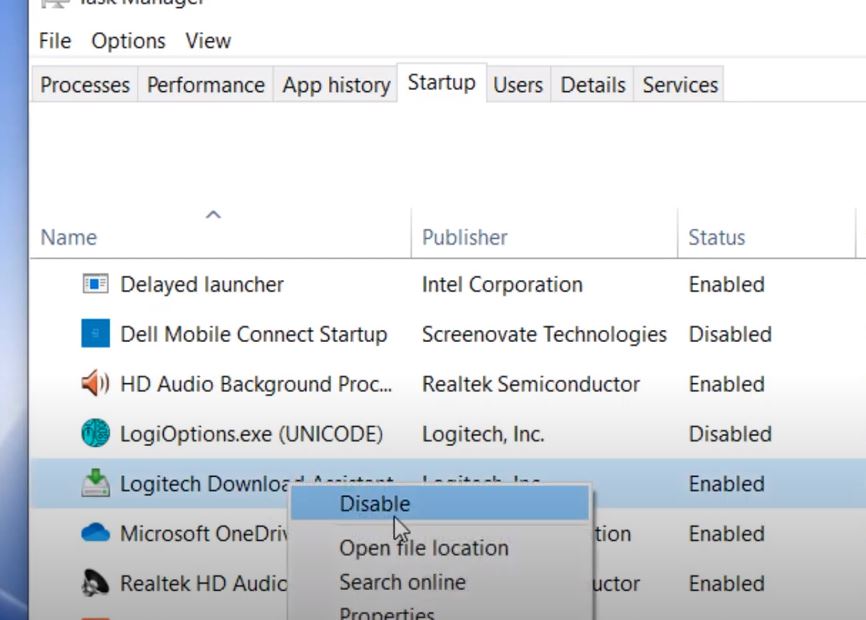Click the Intel Corporation publisher cell
This screenshot has height=620, width=866.
502,284
